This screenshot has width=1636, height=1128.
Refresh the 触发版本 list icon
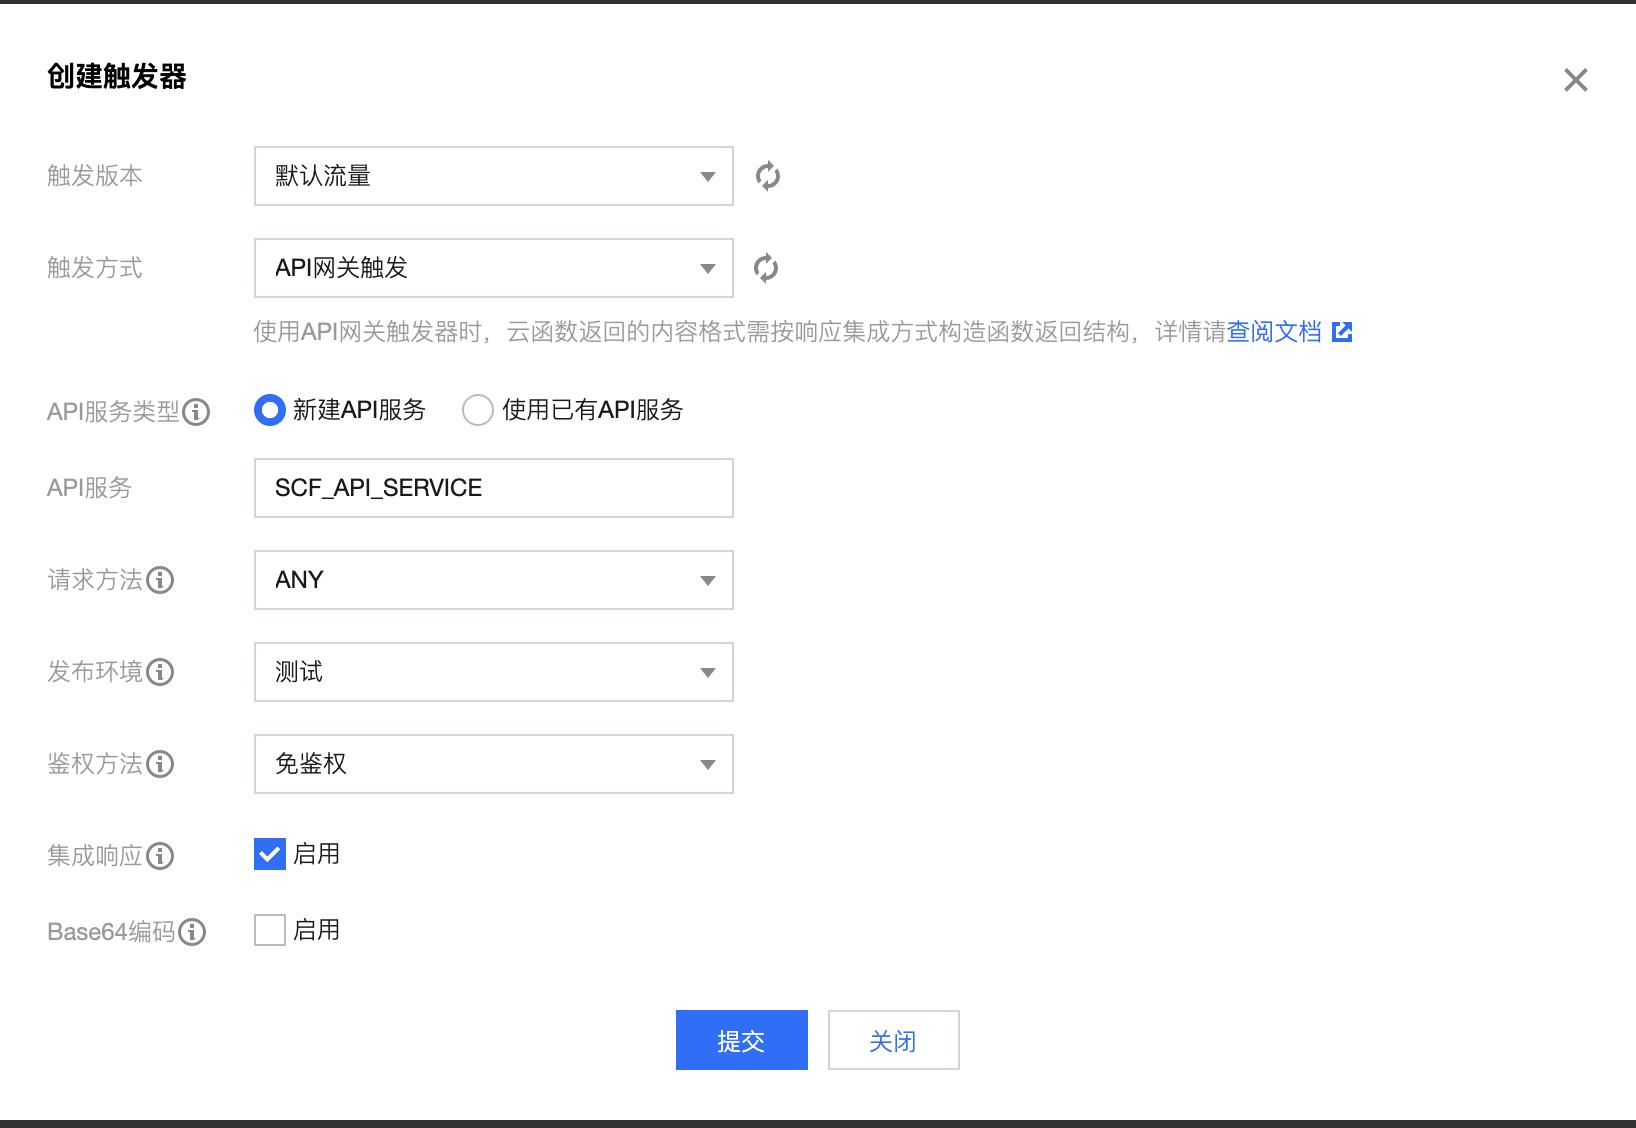point(768,176)
